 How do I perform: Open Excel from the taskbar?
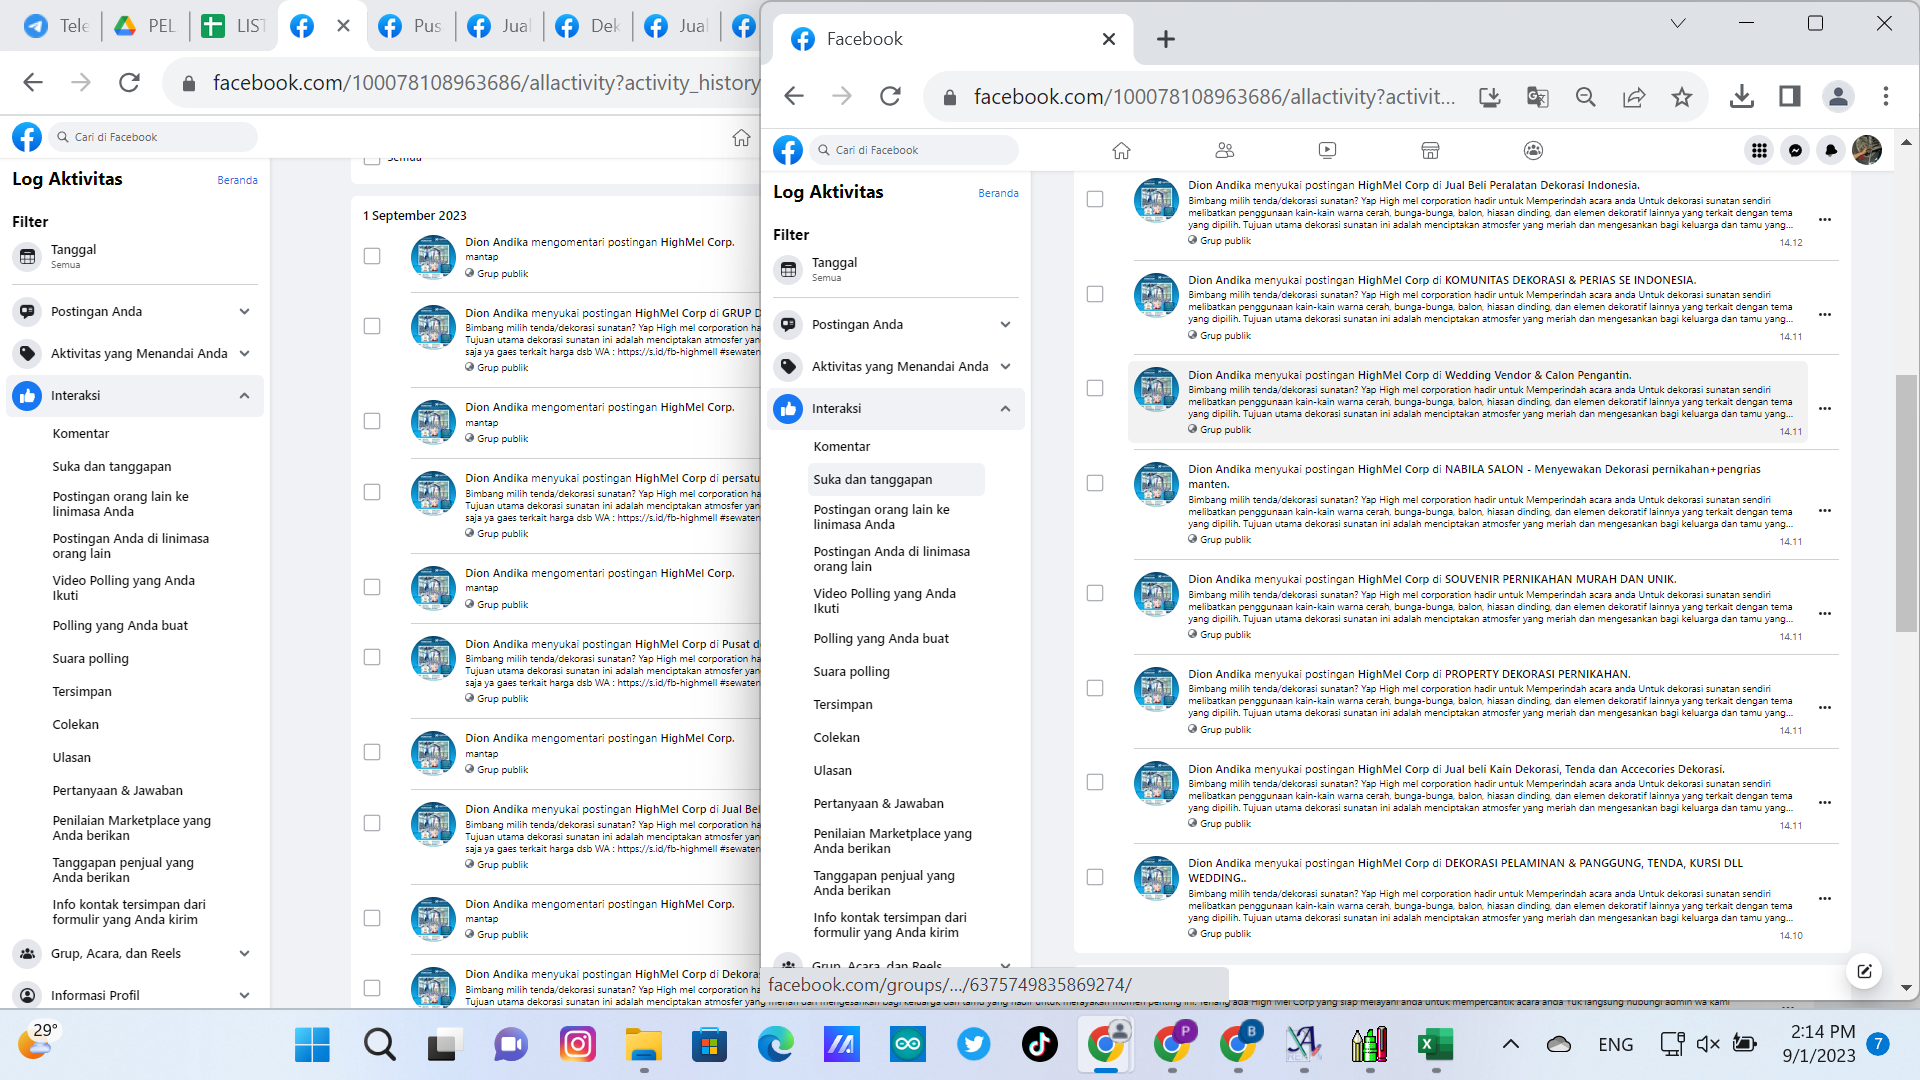(x=1436, y=1045)
